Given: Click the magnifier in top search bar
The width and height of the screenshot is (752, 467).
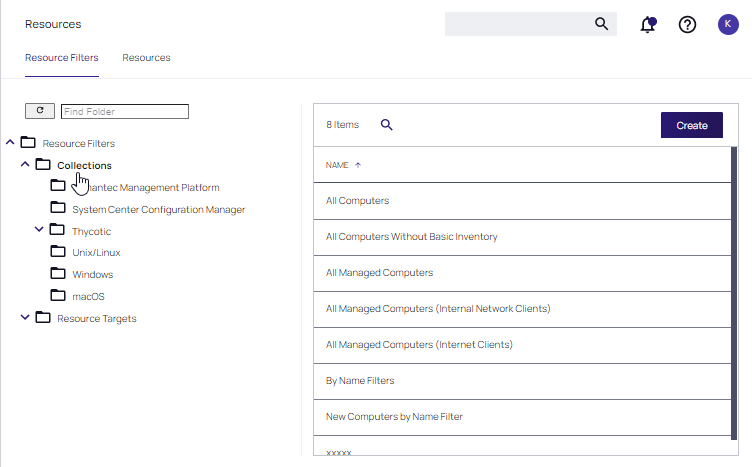Looking at the screenshot, I should 601,24.
